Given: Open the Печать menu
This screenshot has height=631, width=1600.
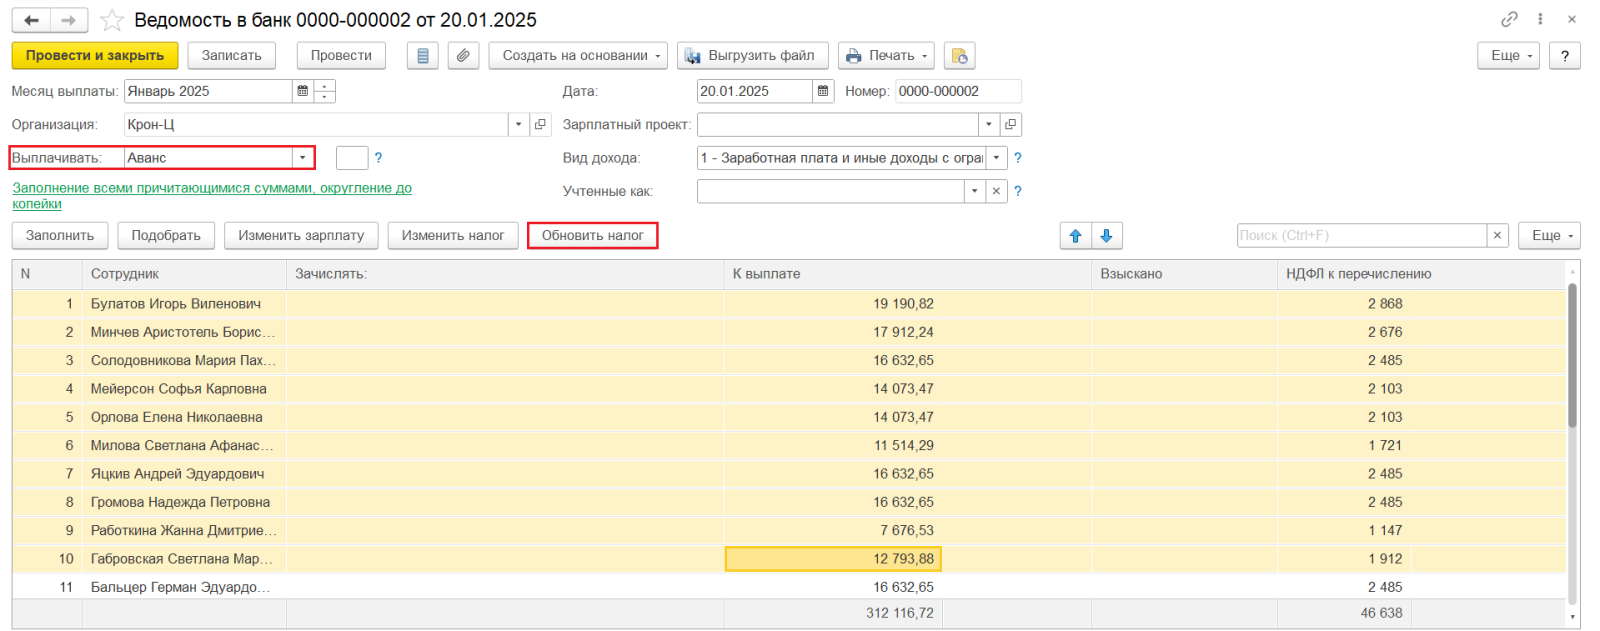Looking at the screenshot, I should 886,56.
